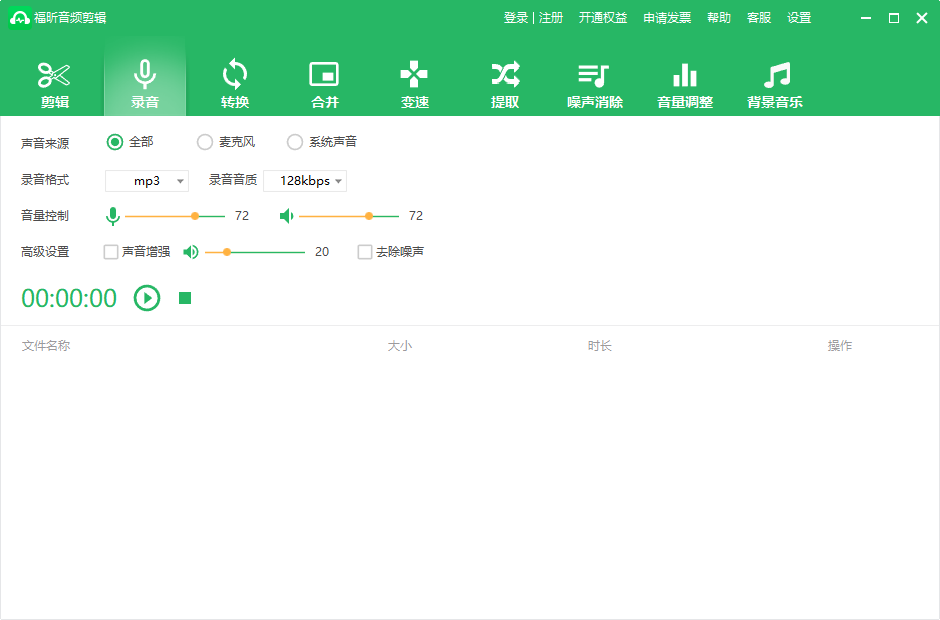This screenshot has height=620, width=940.
Task: Open the 背景音乐 background music tool
Action: (774, 82)
